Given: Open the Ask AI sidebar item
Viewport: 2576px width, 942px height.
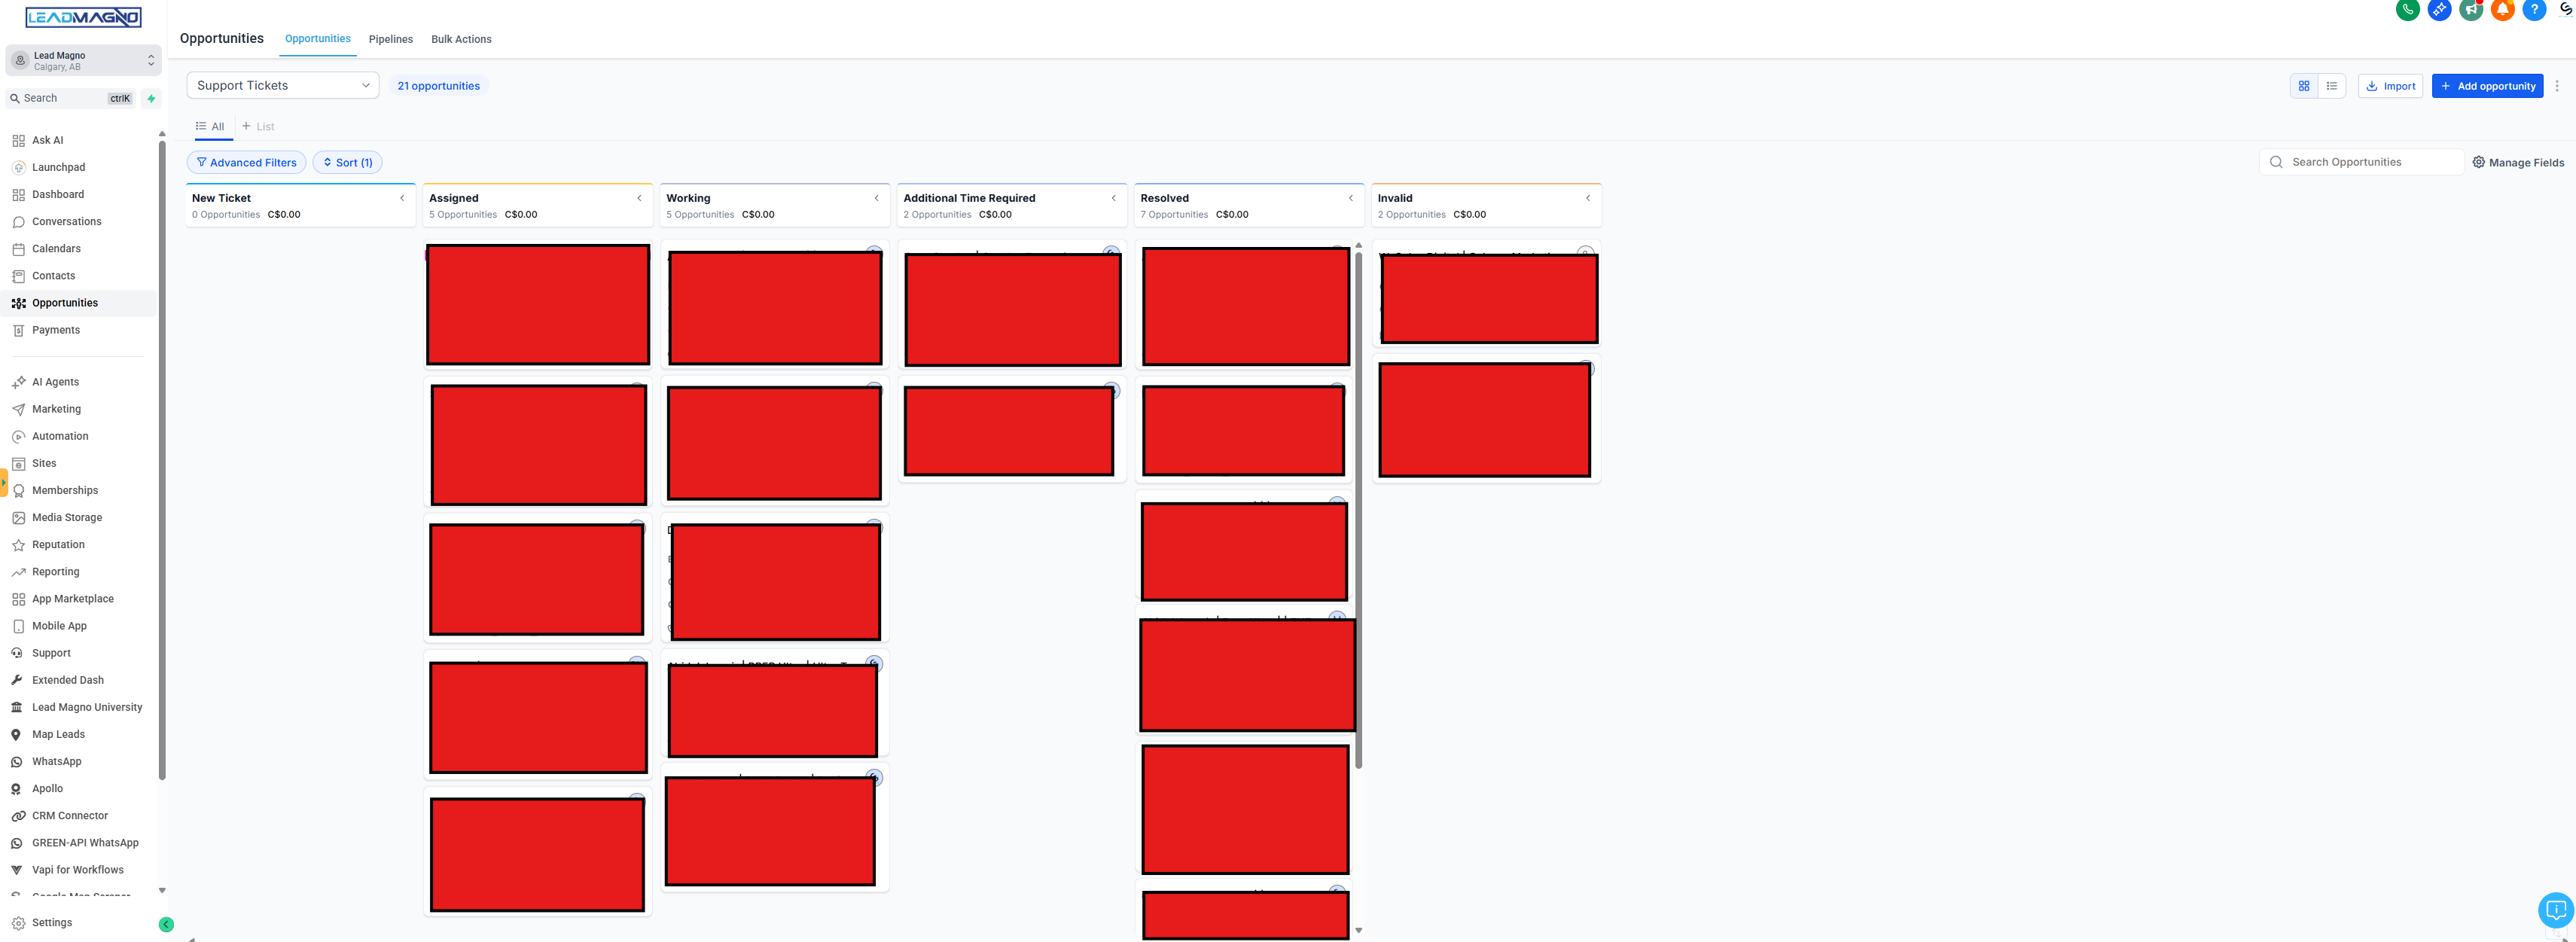Looking at the screenshot, I should pos(46,140).
